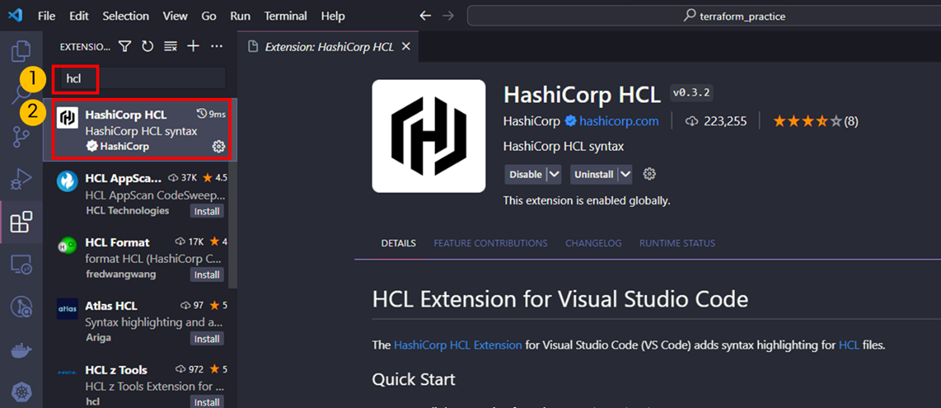Open the View menu
The image size is (941, 408).
tap(175, 16)
